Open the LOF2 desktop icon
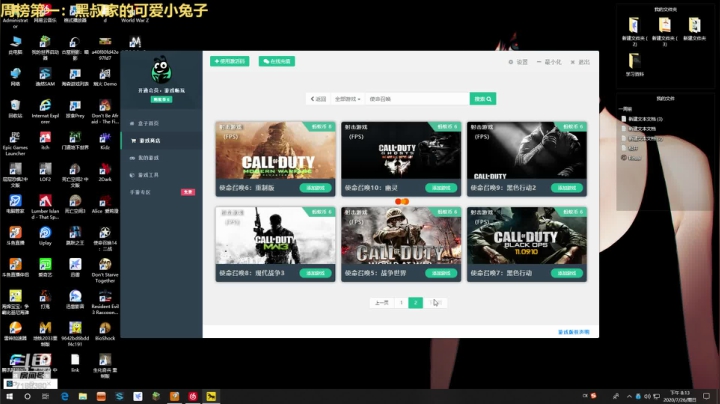720x404 pixels. pyautogui.click(x=45, y=172)
